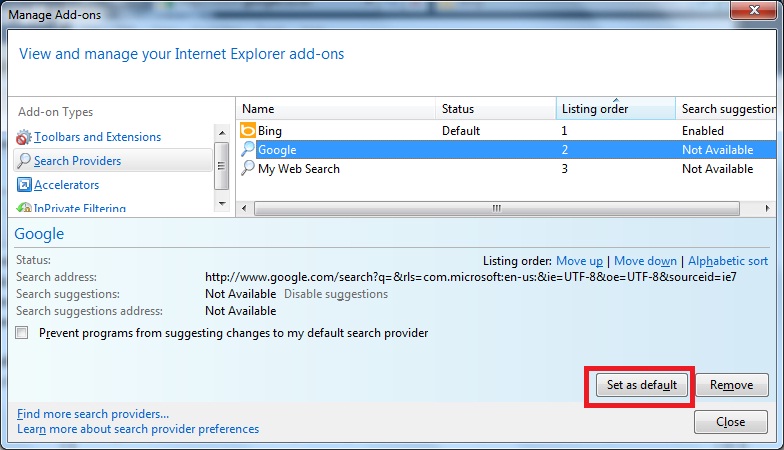
Task: Click the InPrivate Filtering icon
Action: point(24,208)
